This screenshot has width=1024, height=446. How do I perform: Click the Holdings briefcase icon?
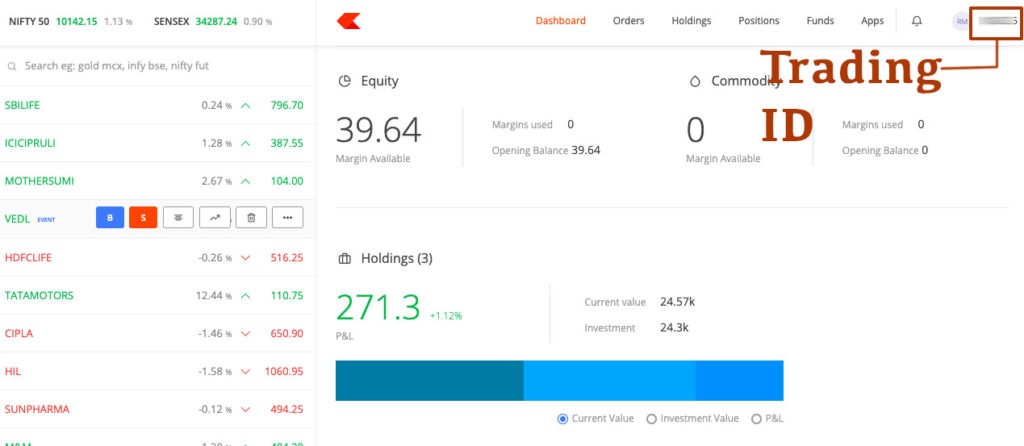click(344, 259)
